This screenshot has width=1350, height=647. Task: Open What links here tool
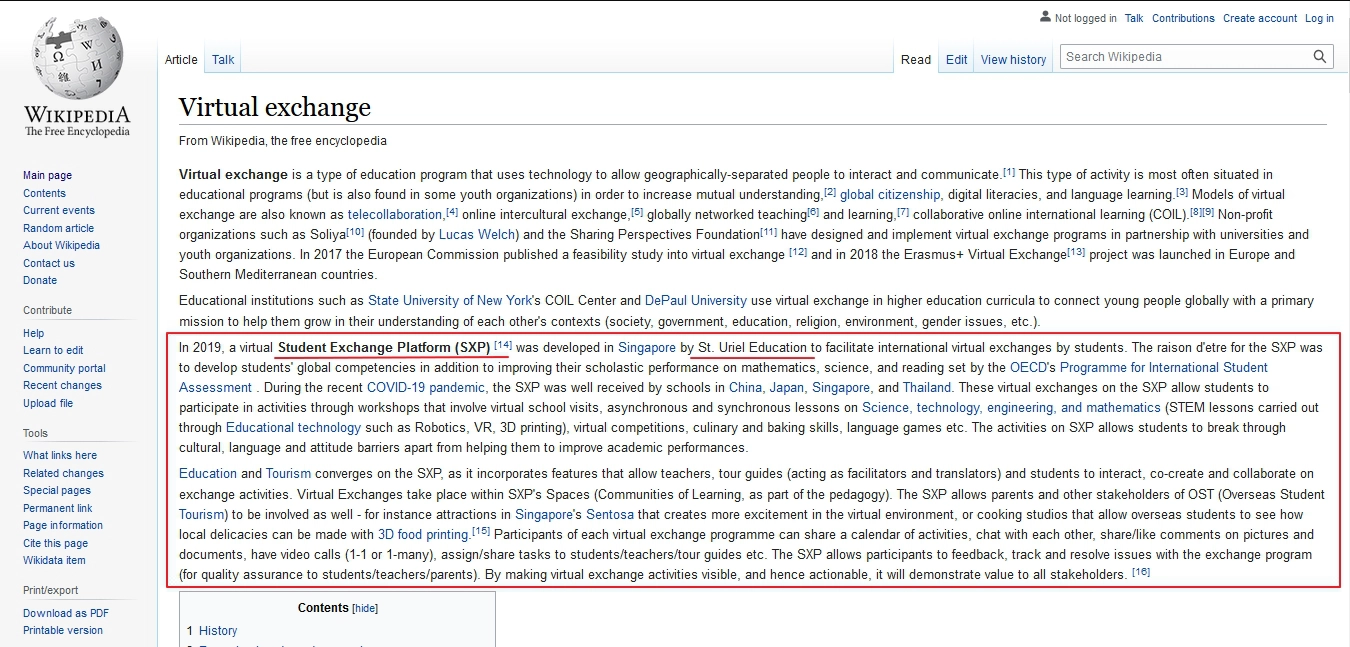(x=60, y=456)
